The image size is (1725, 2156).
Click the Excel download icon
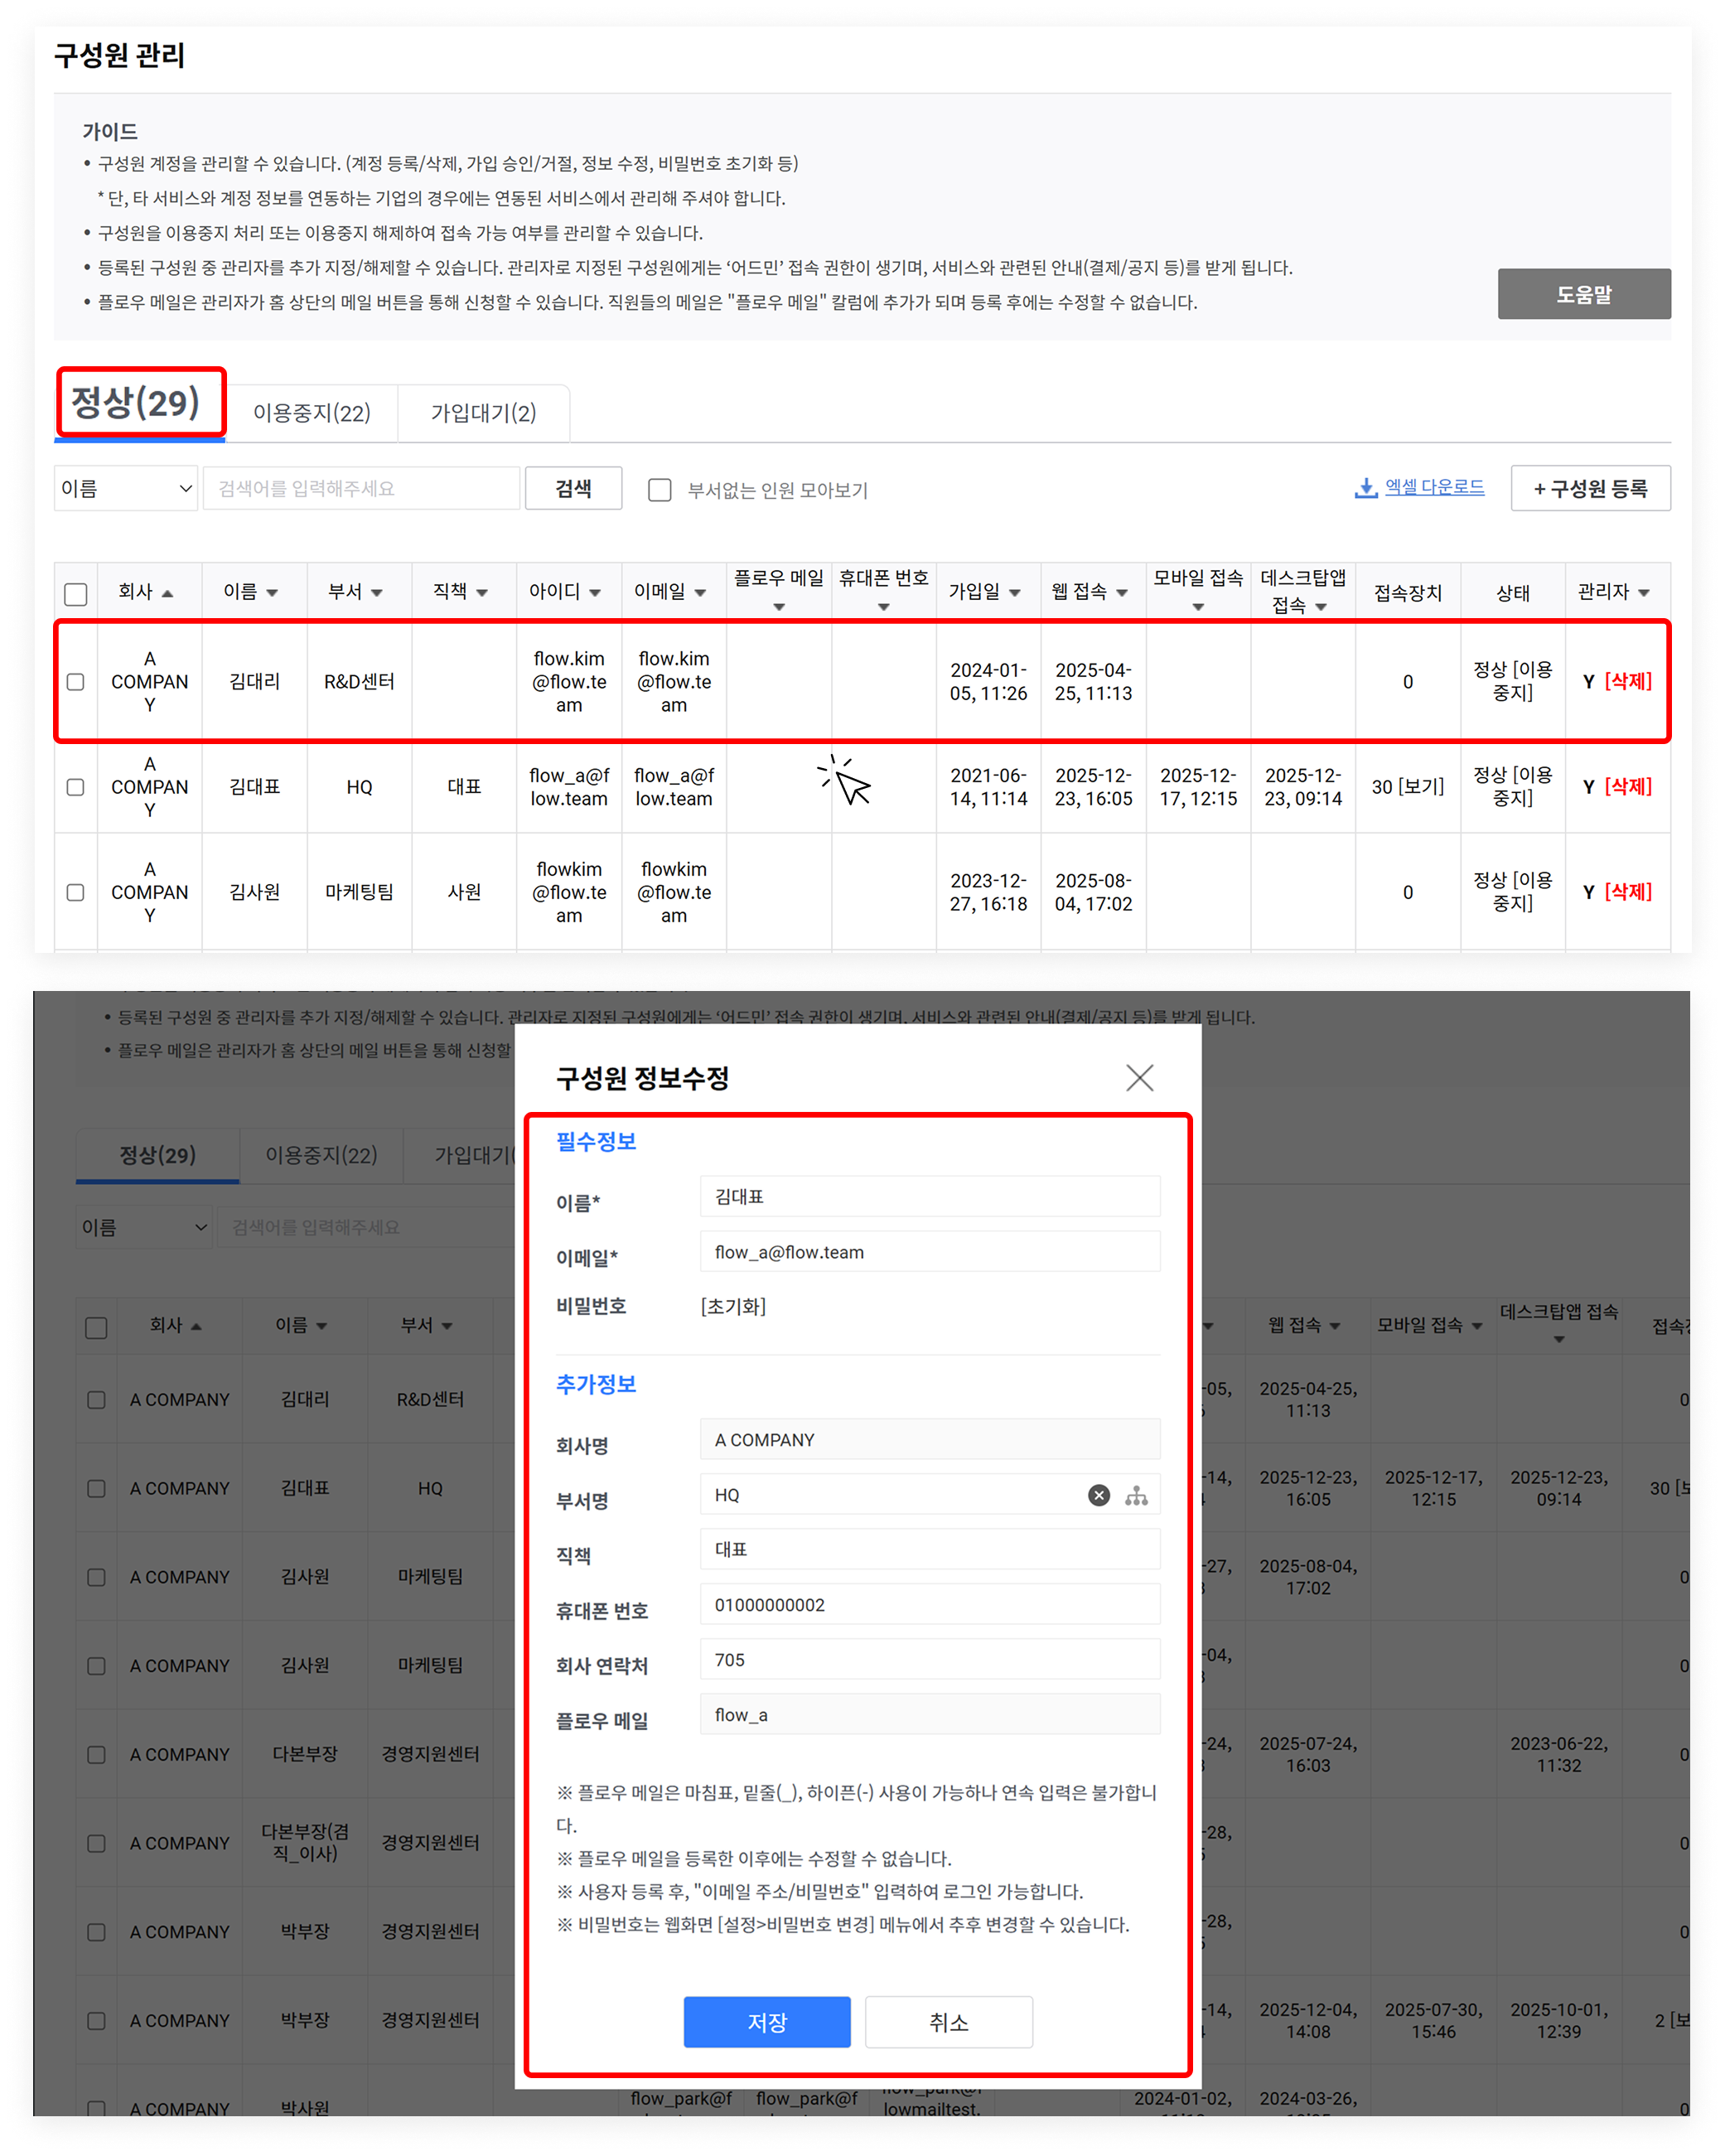click(x=1365, y=488)
